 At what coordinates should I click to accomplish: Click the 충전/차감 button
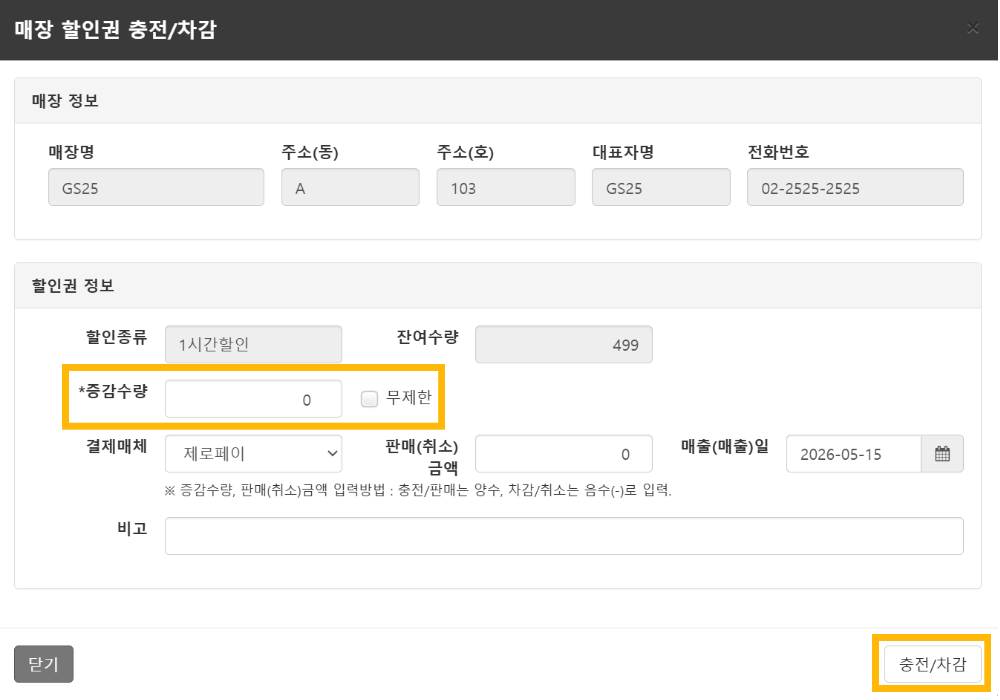[x=932, y=664]
